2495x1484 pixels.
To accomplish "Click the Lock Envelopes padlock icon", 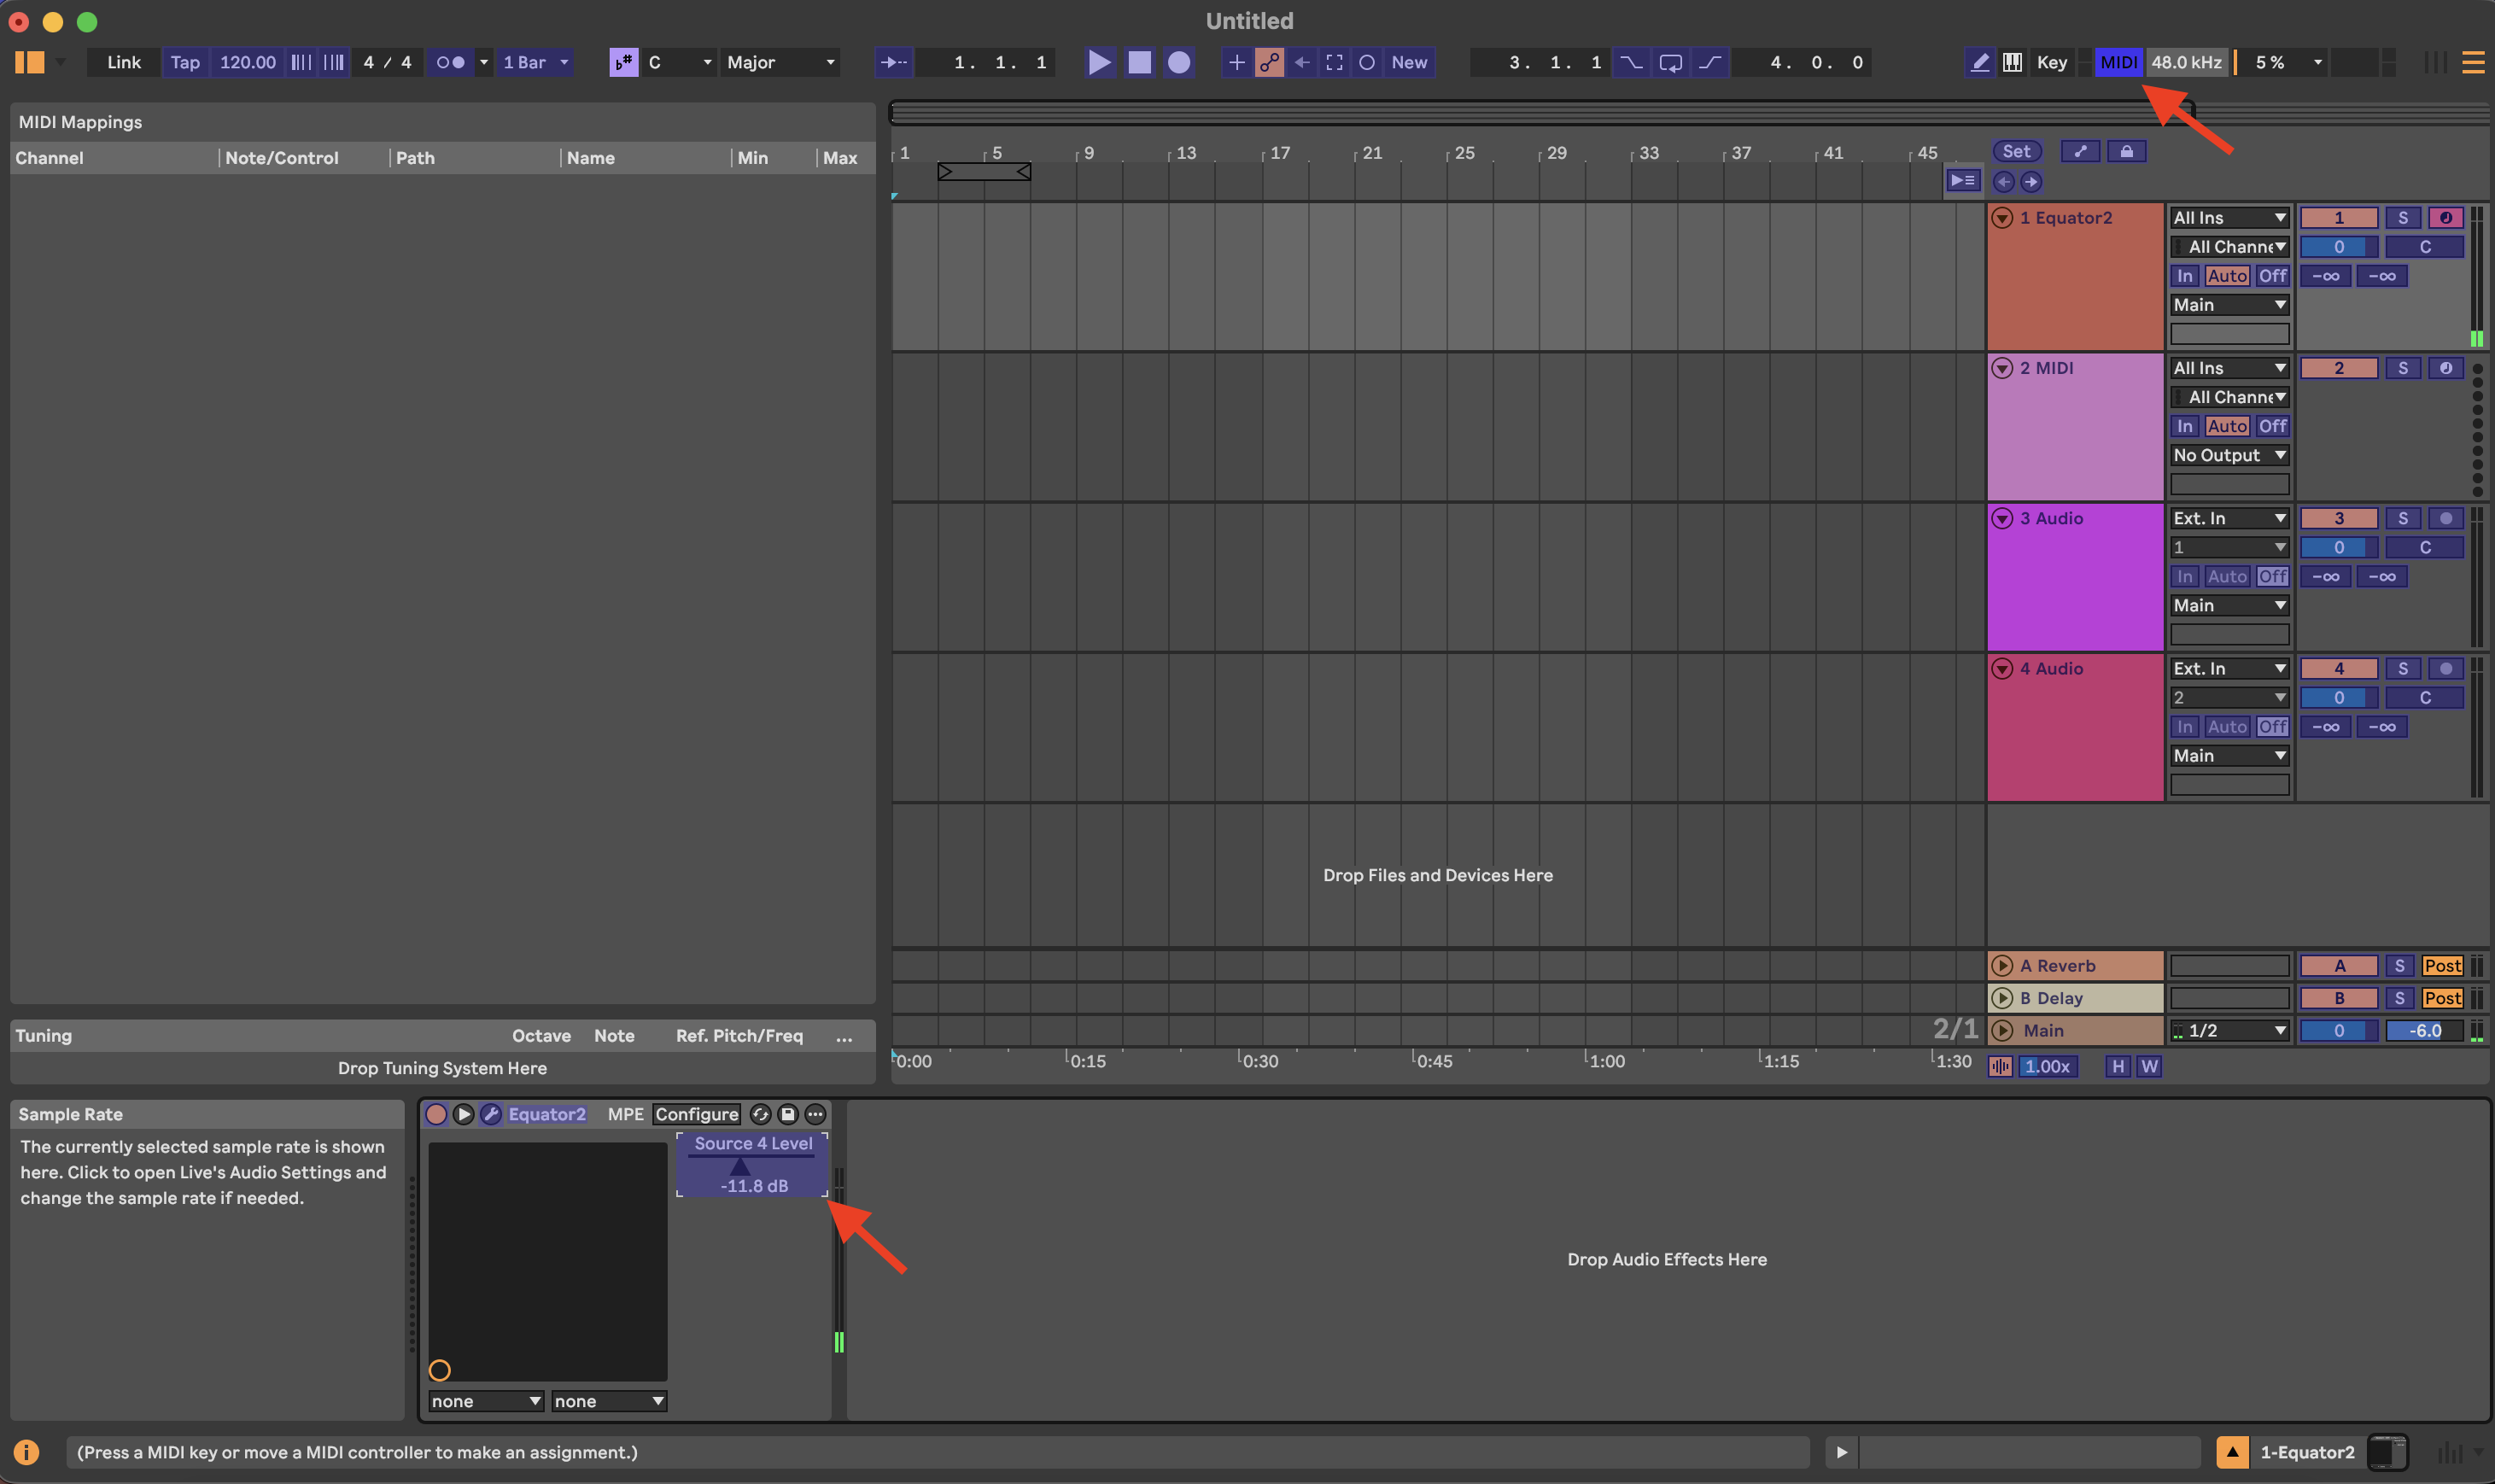I will pos(2126,151).
